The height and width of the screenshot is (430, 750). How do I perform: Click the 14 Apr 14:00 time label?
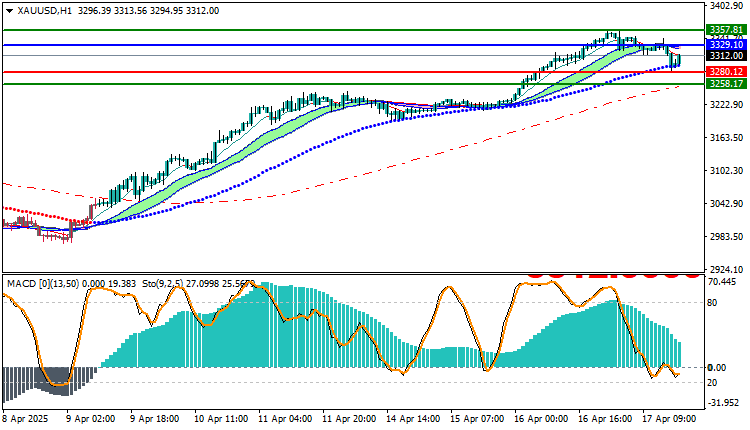click(x=413, y=419)
